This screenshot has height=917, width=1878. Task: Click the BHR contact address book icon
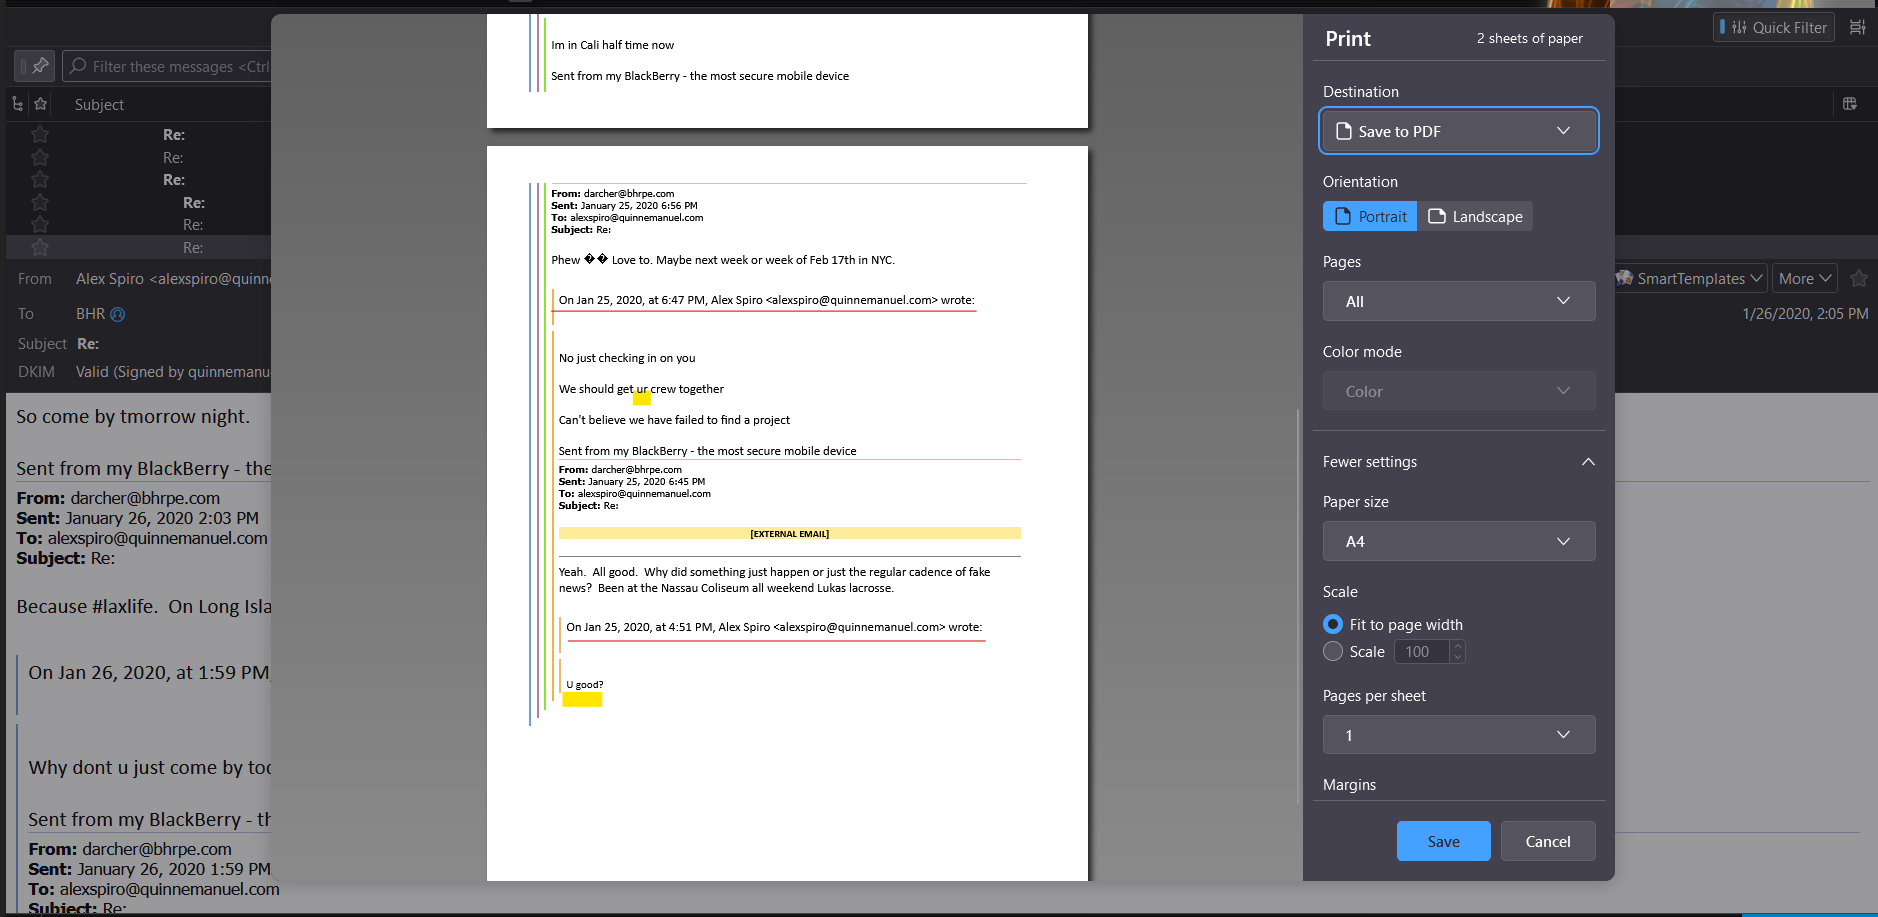[x=117, y=314]
